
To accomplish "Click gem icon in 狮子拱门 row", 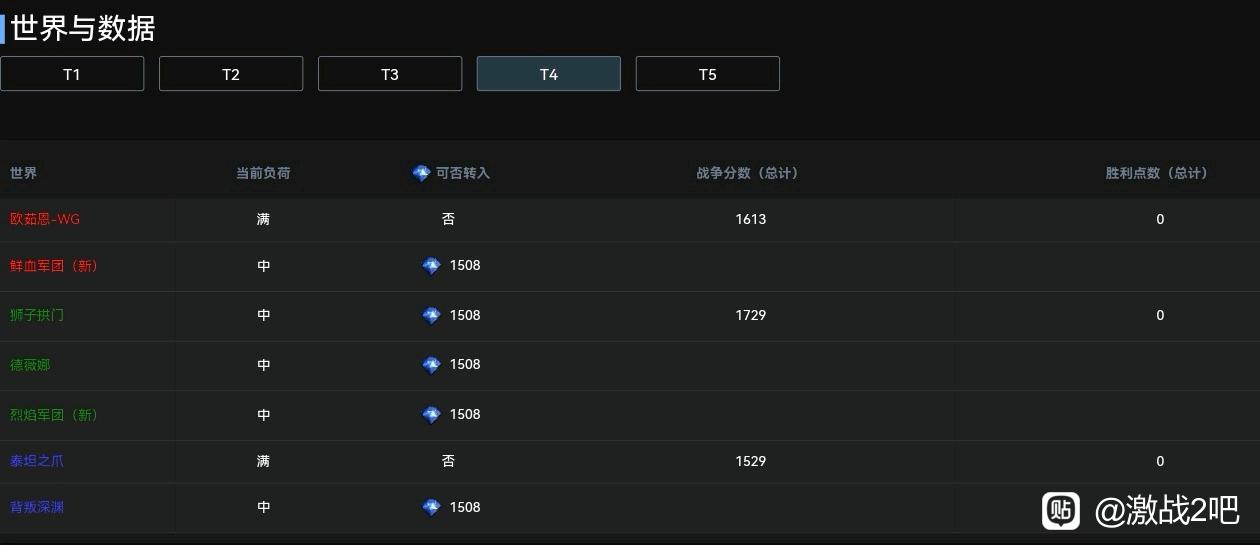I will click(431, 315).
